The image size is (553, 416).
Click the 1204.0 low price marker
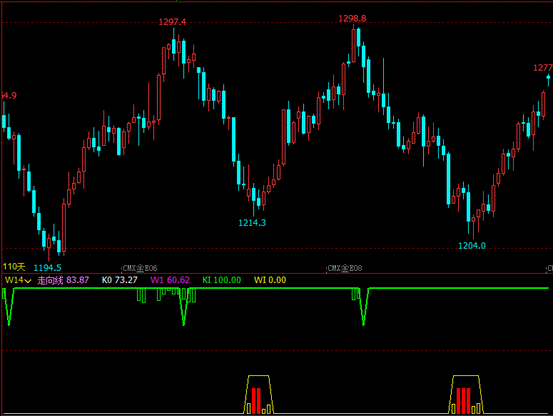(472, 246)
